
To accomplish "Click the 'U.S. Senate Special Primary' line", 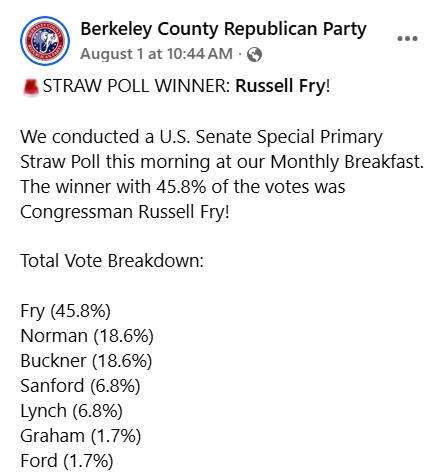I will tap(271, 137).
